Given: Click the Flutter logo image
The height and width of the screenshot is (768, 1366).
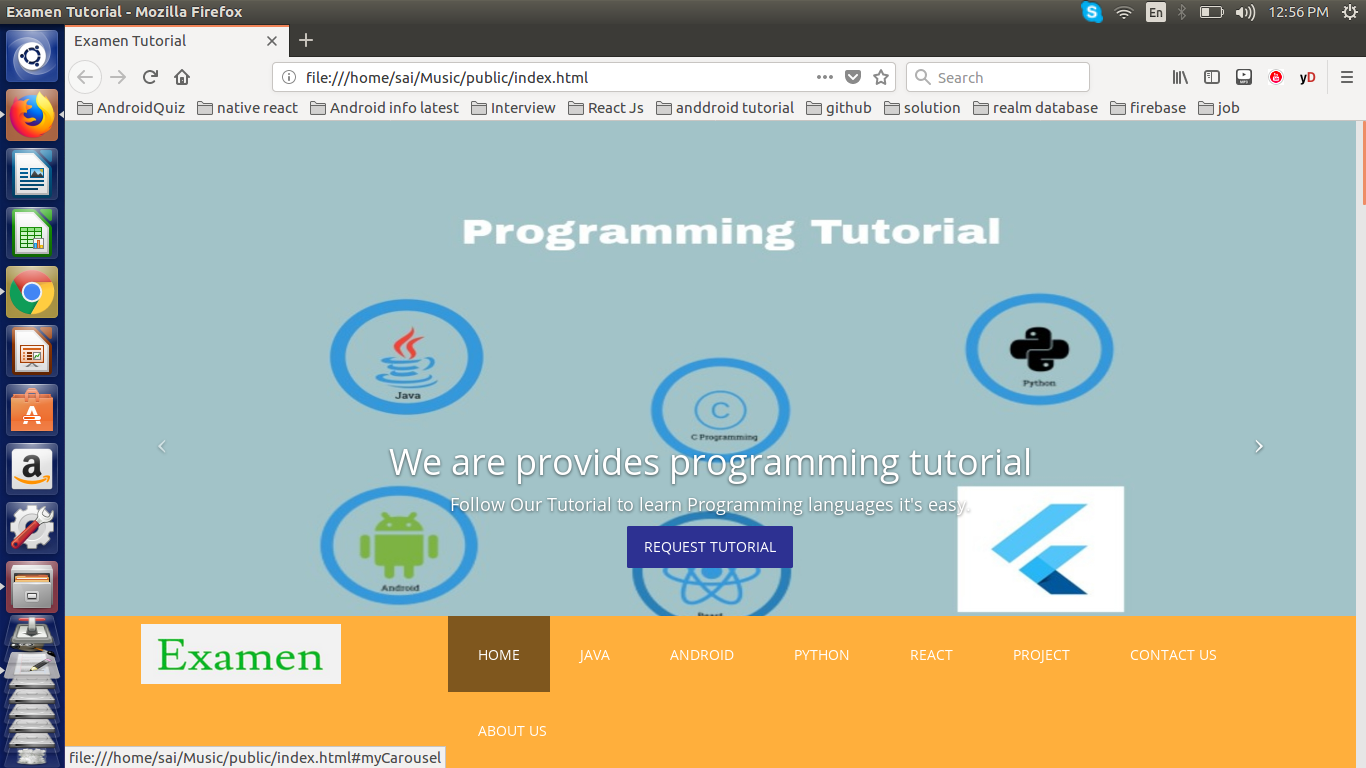Looking at the screenshot, I should pos(1040,549).
